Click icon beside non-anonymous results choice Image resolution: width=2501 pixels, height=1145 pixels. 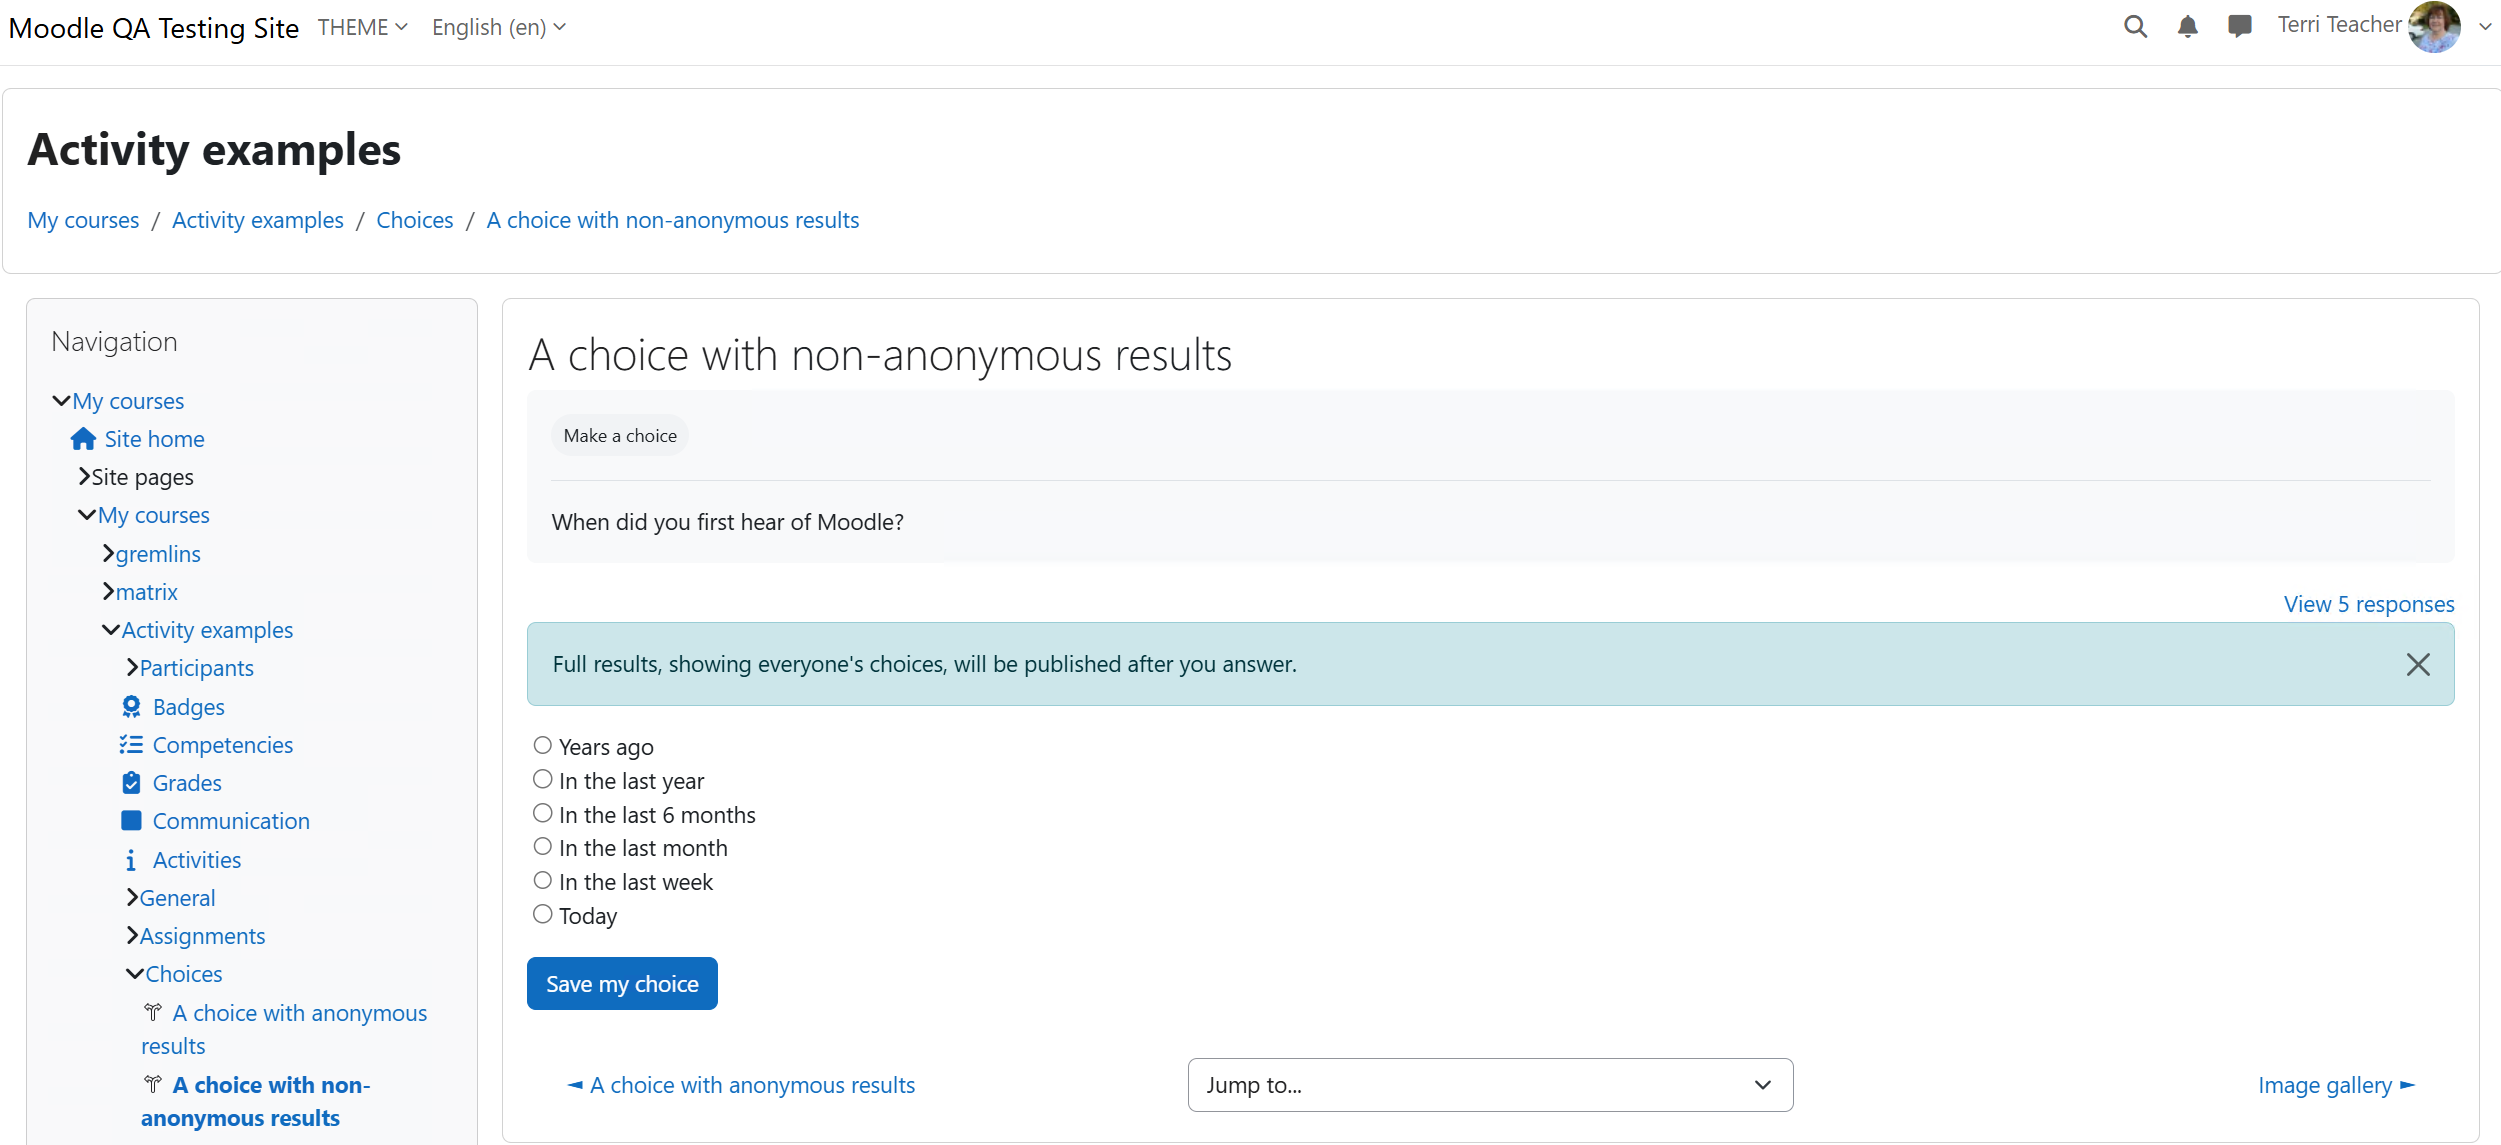tap(153, 1084)
